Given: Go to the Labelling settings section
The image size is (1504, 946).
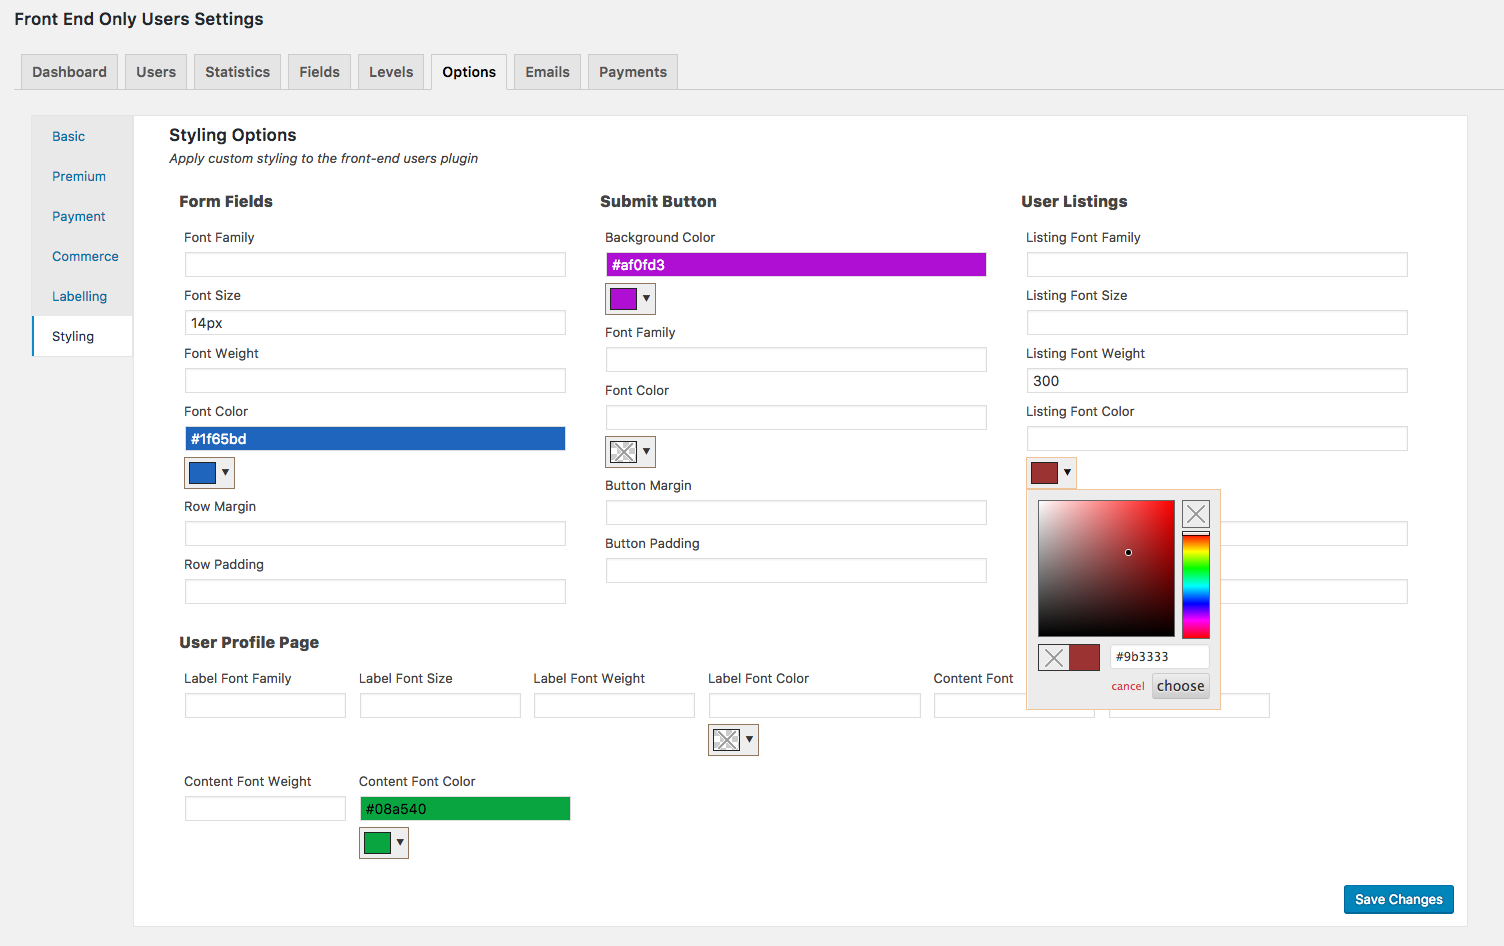Looking at the screenshot, I should coord(79,296).
